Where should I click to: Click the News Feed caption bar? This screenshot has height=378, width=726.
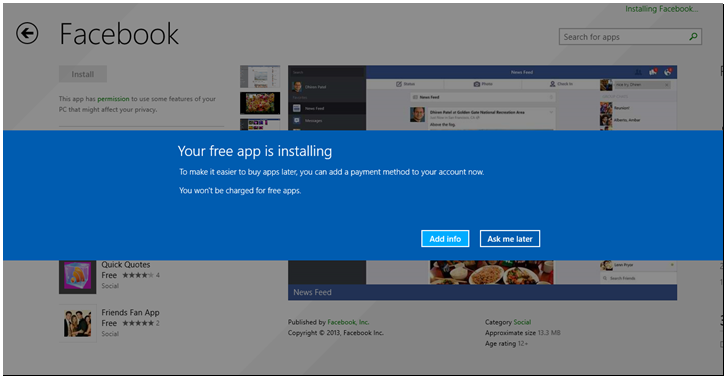pos(482,292)
